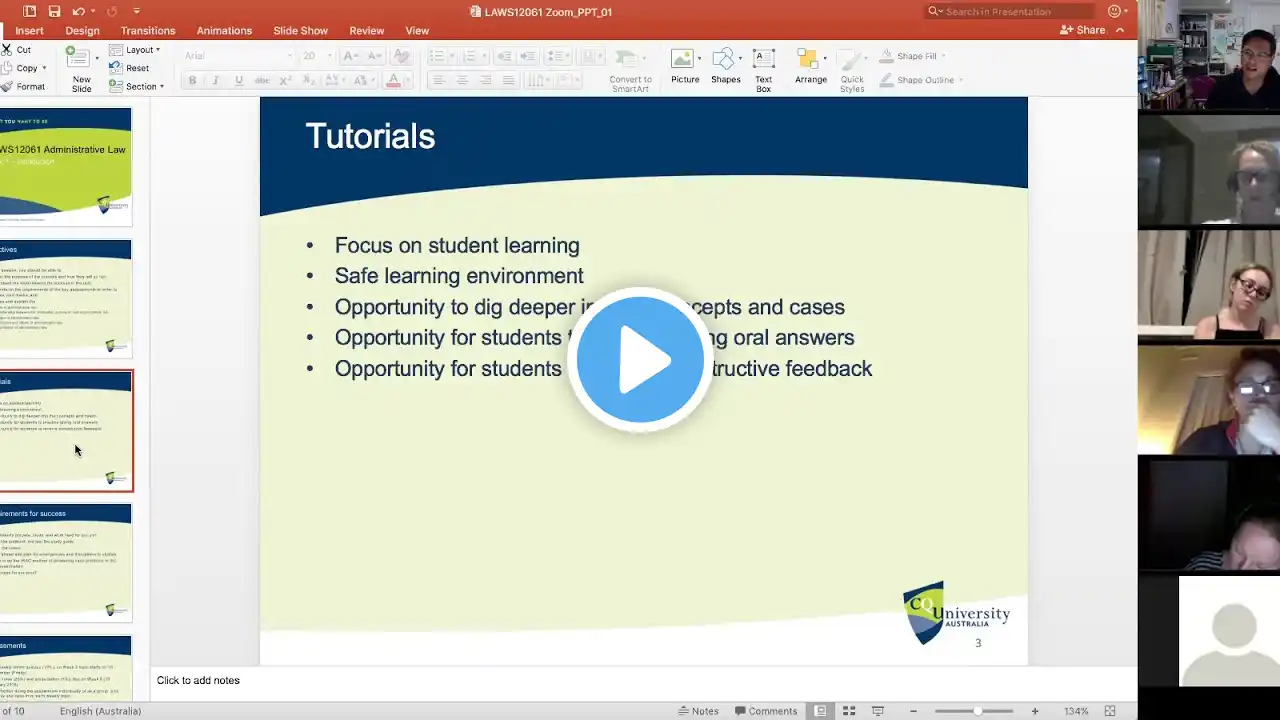Open the Arial font name combo box
The height and width of the screenshot is (720, 1280).
238,56
